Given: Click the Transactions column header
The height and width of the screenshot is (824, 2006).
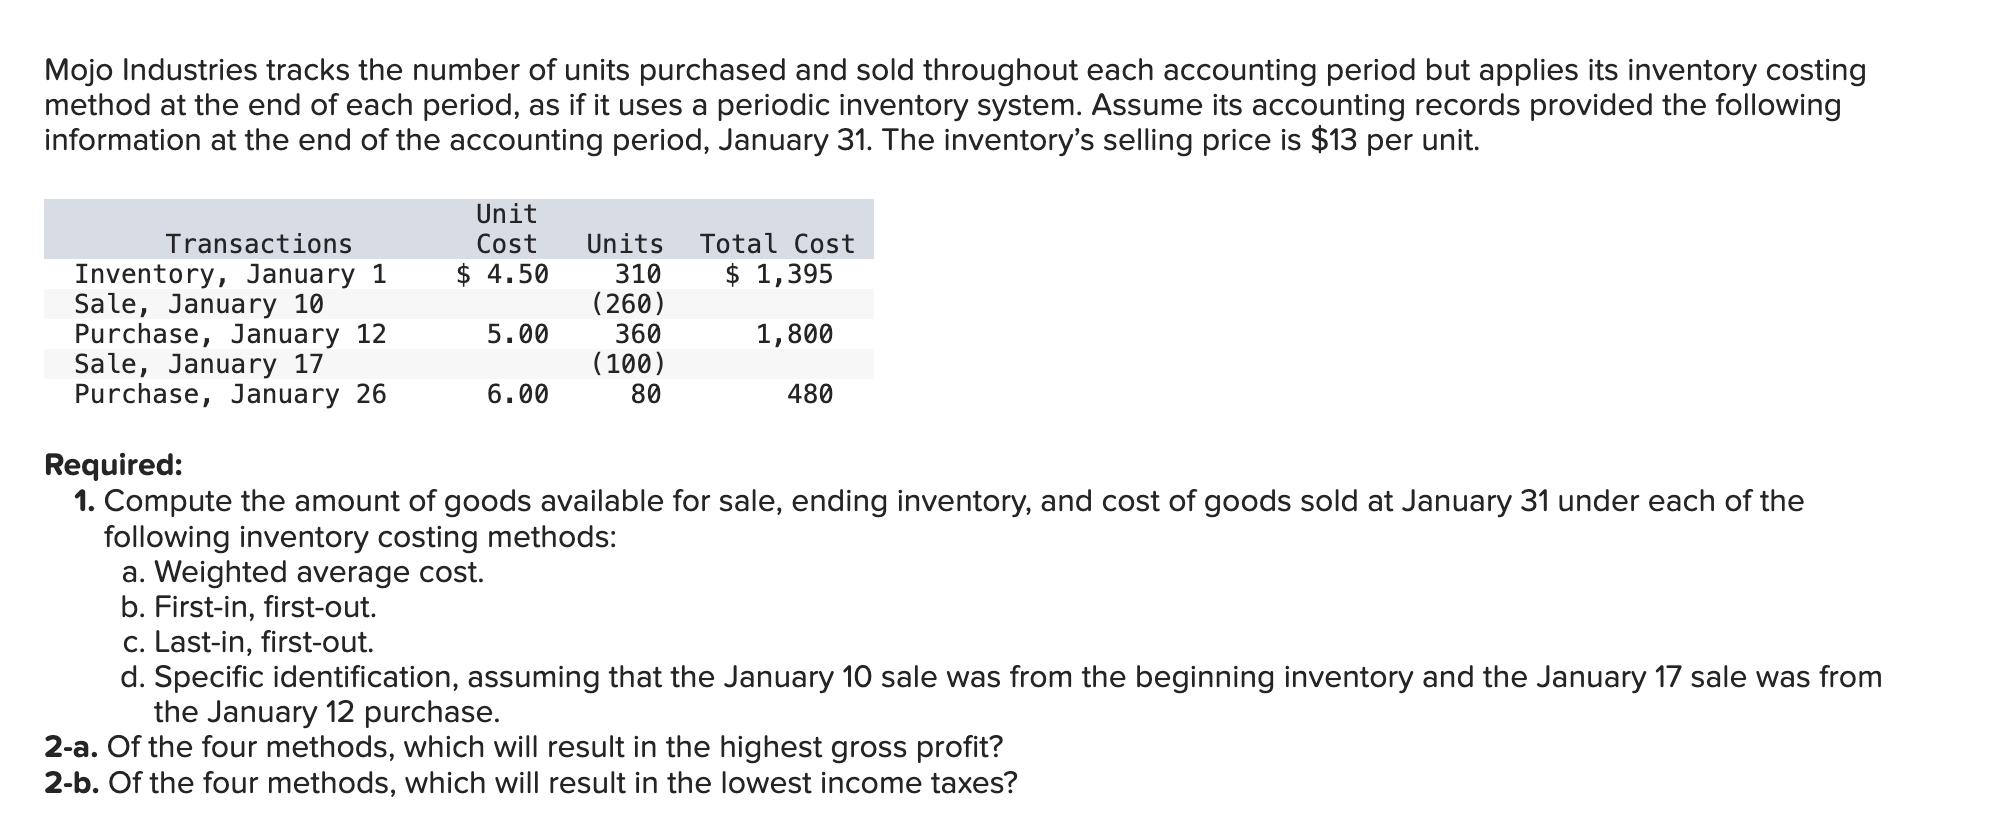Looking at the screenshot, I should [x=259, y=244].
